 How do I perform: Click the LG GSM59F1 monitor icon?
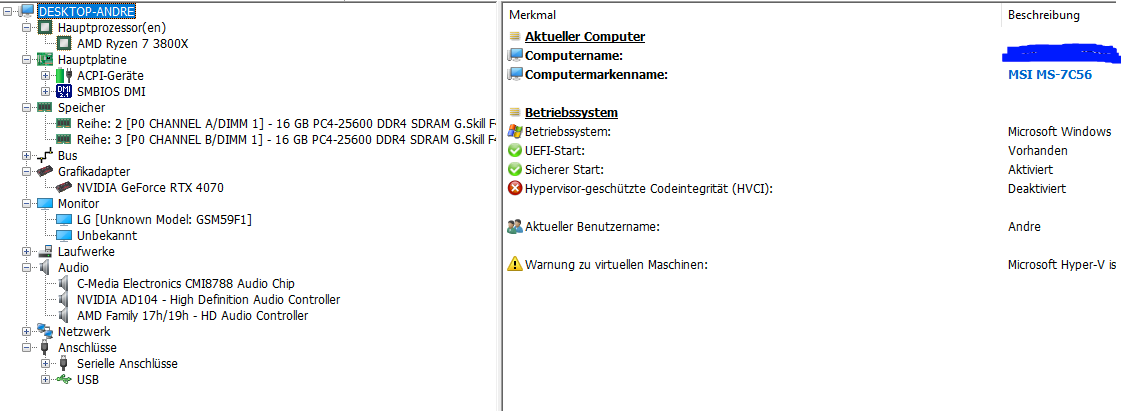point(64,219)
